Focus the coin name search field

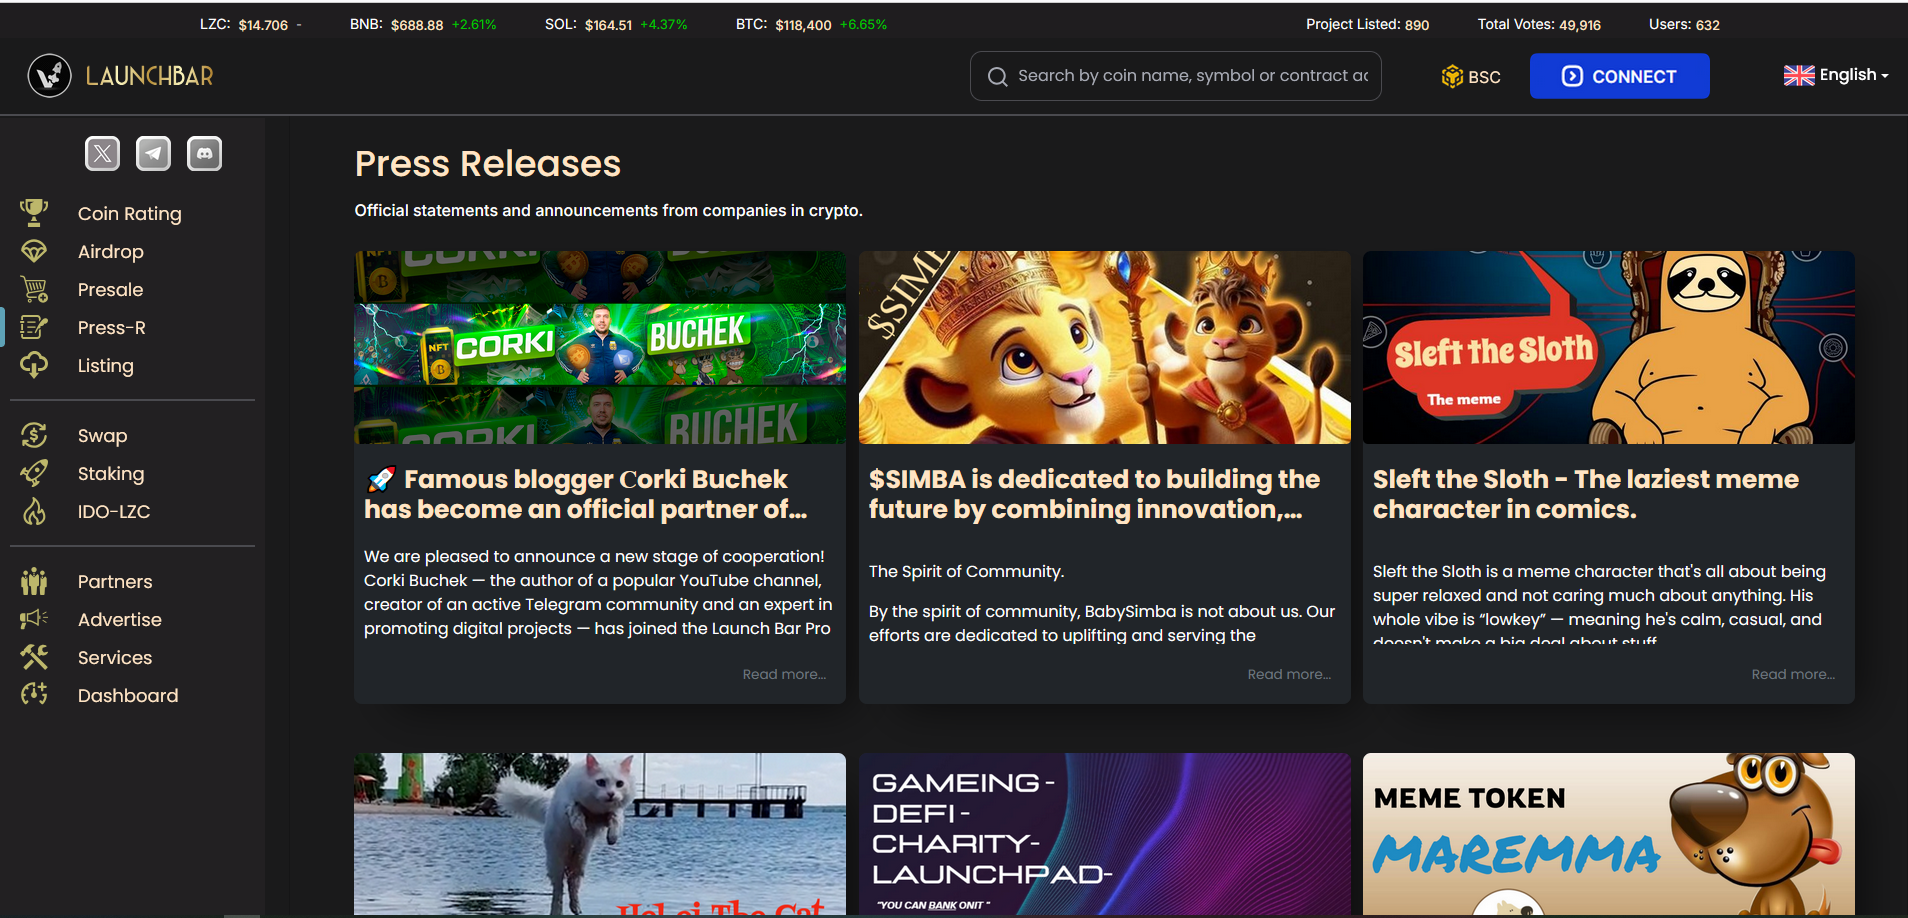pos(1190,76)
